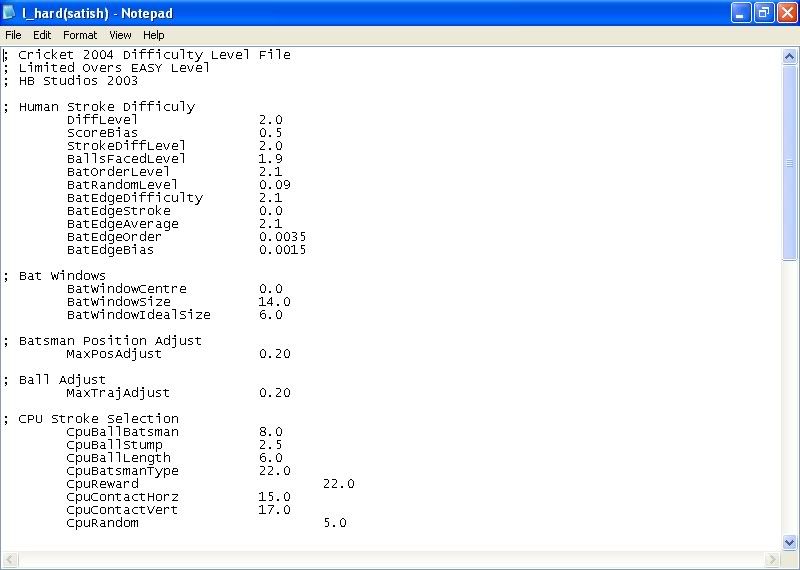Click the BatEdgeStroke parameter name
This screenshot has height=570, width=800.
click(118, 211)
